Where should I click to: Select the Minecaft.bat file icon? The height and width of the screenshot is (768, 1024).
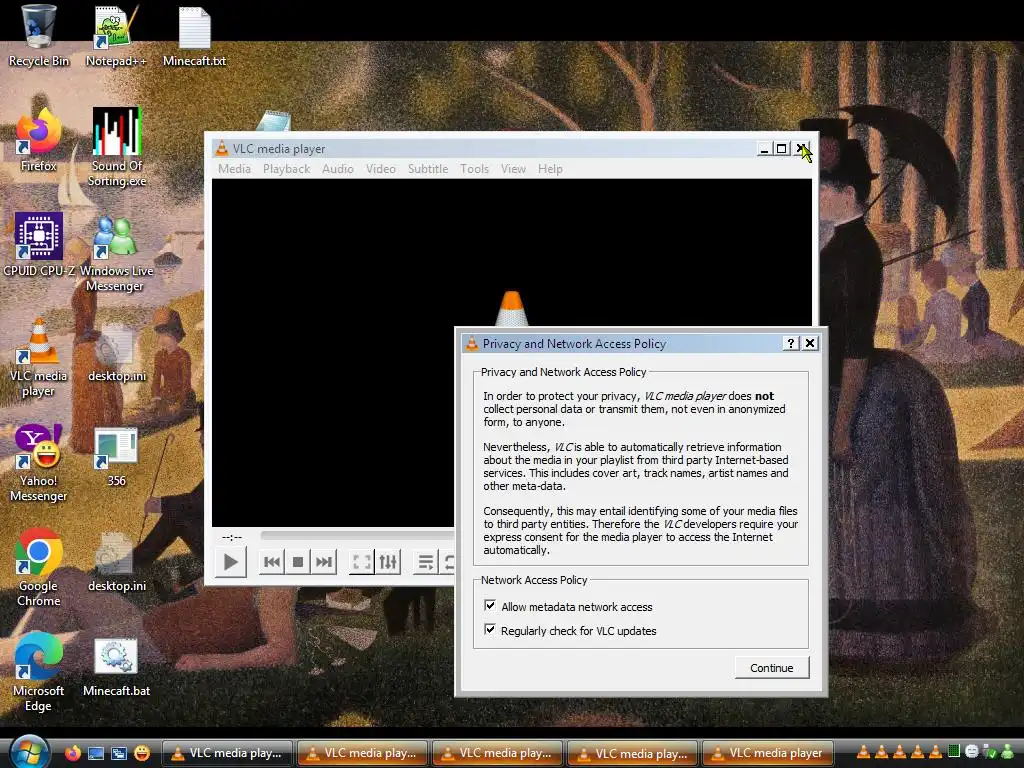click(116, 666)
